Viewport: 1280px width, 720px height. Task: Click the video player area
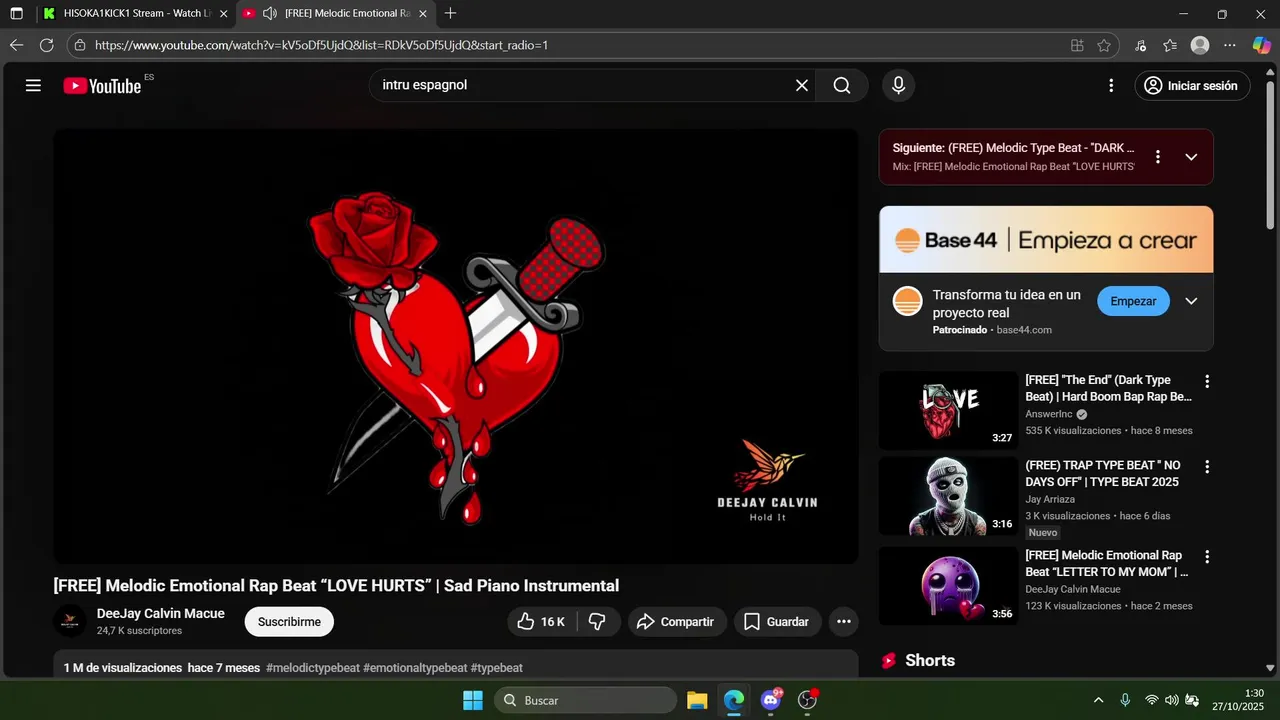tap(456, 346)
